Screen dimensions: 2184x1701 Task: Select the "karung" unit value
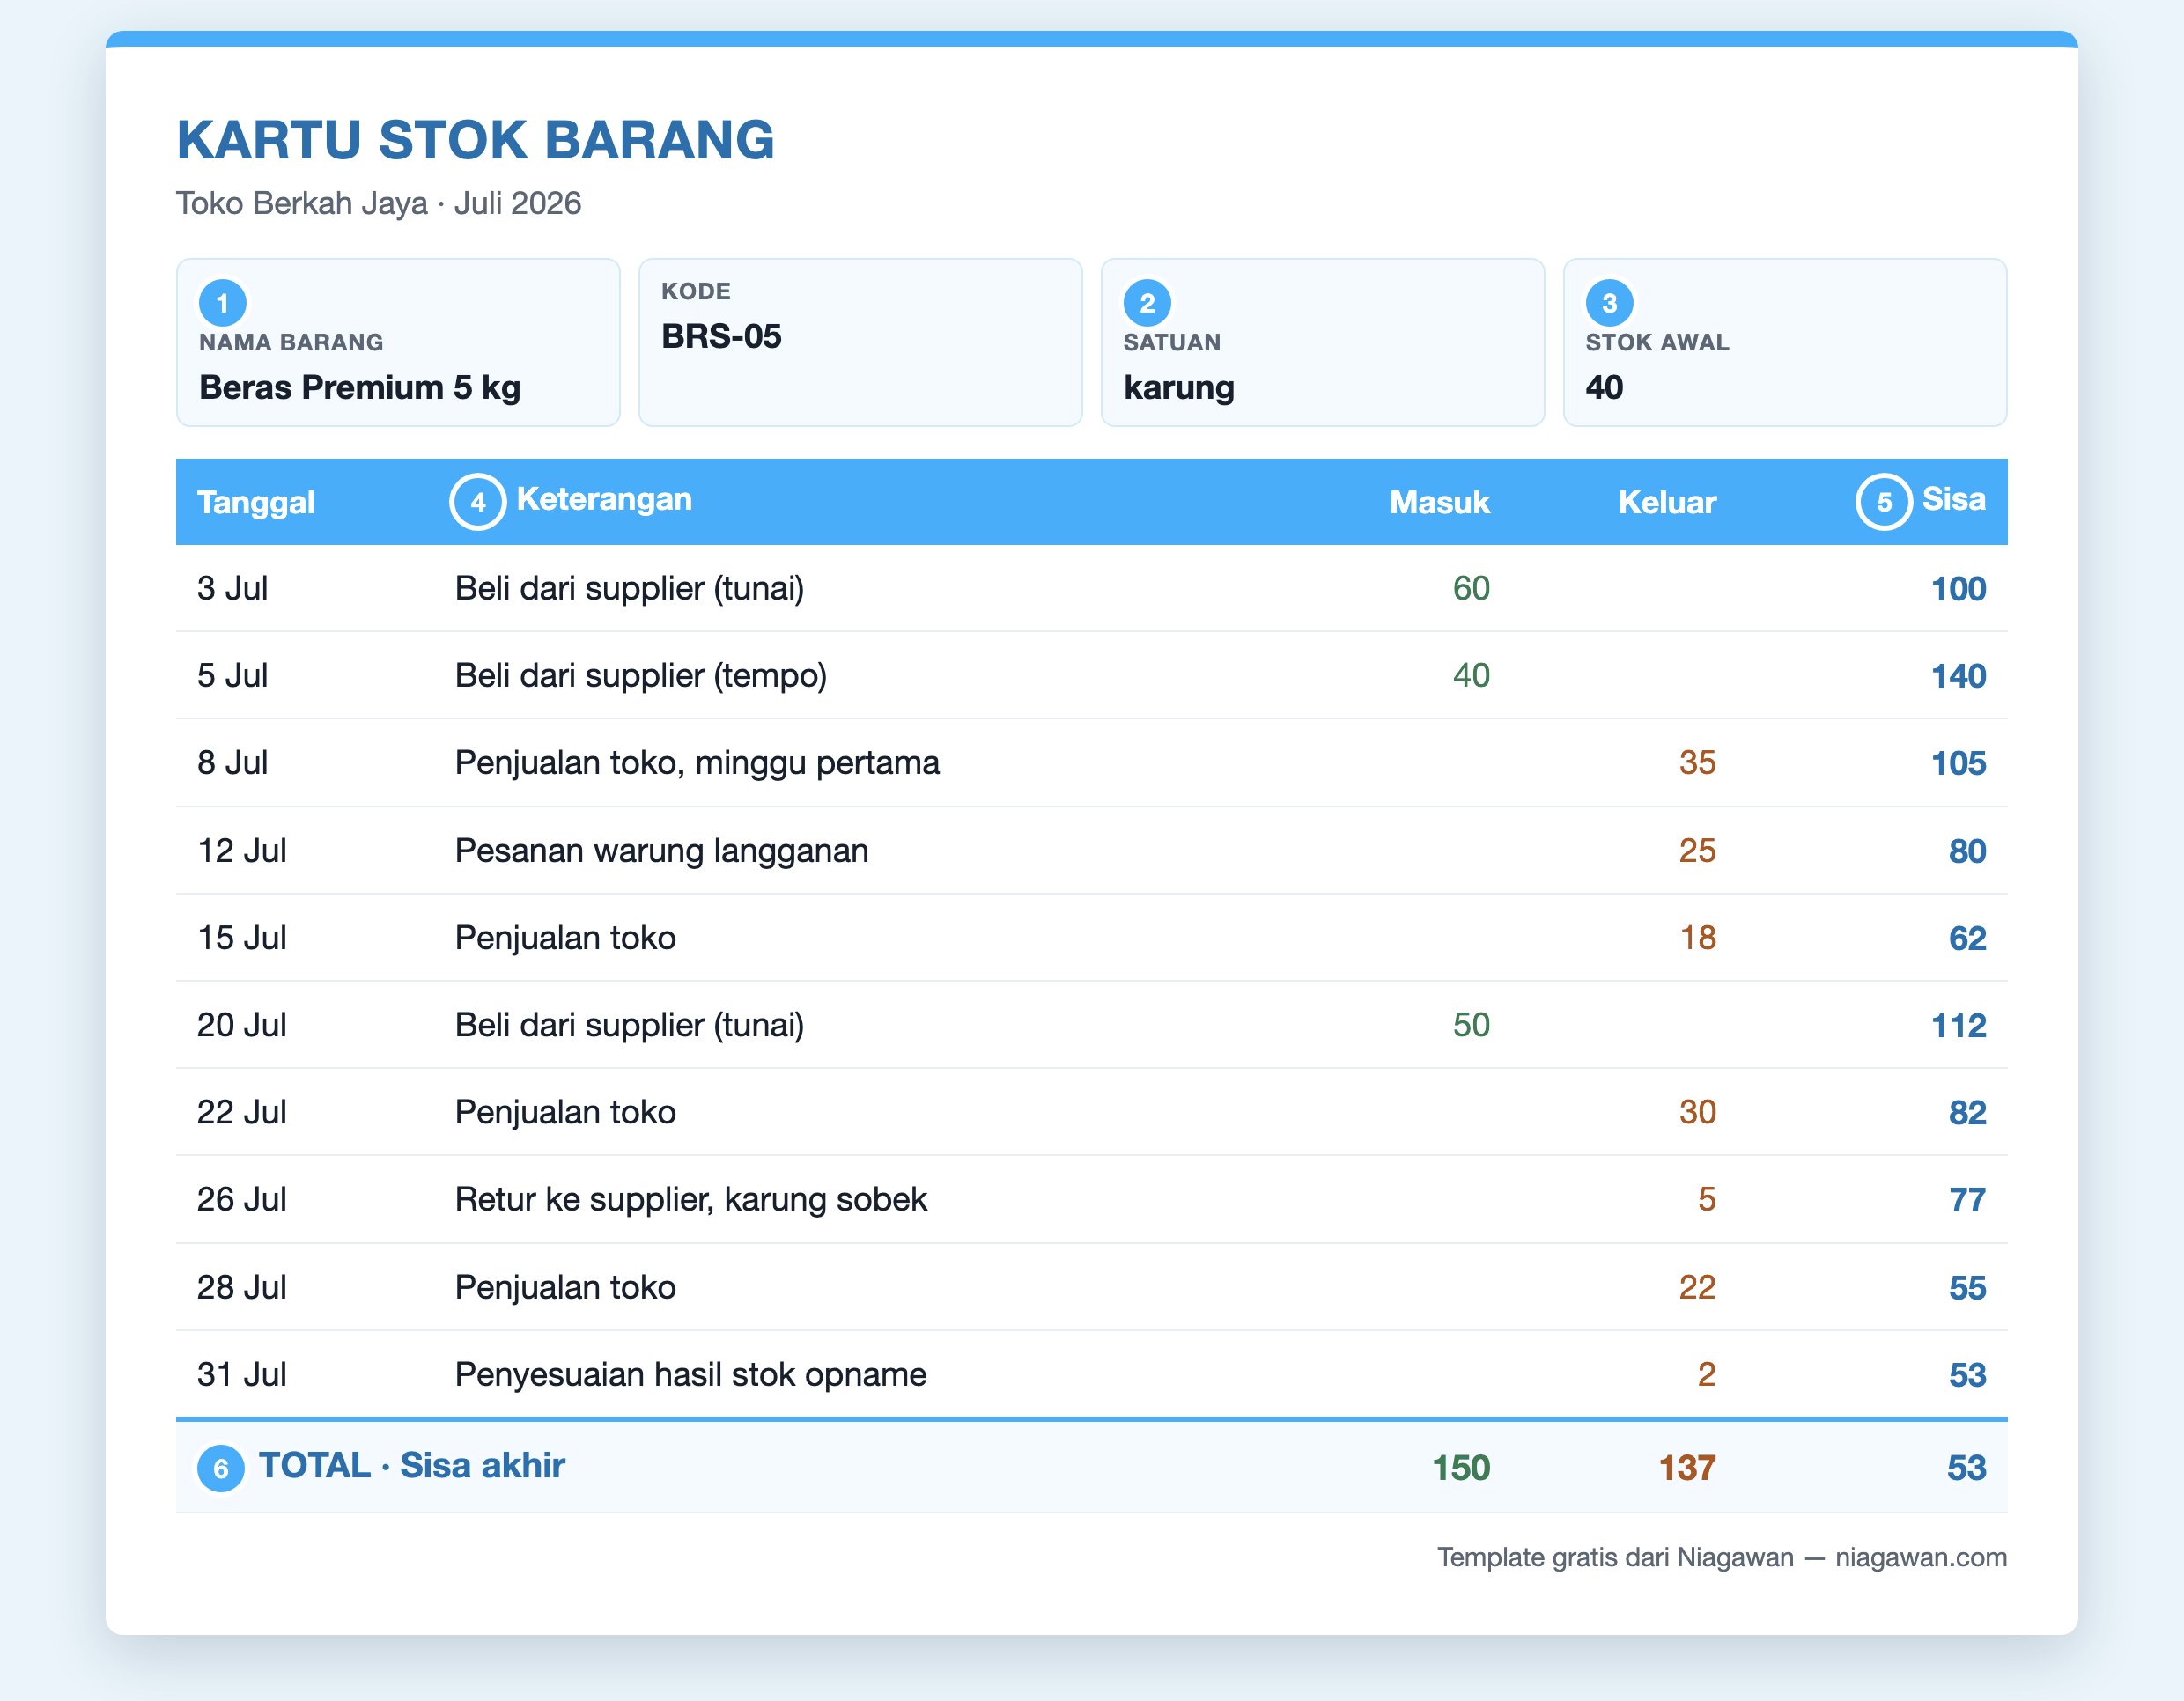tap(1179, 388)
